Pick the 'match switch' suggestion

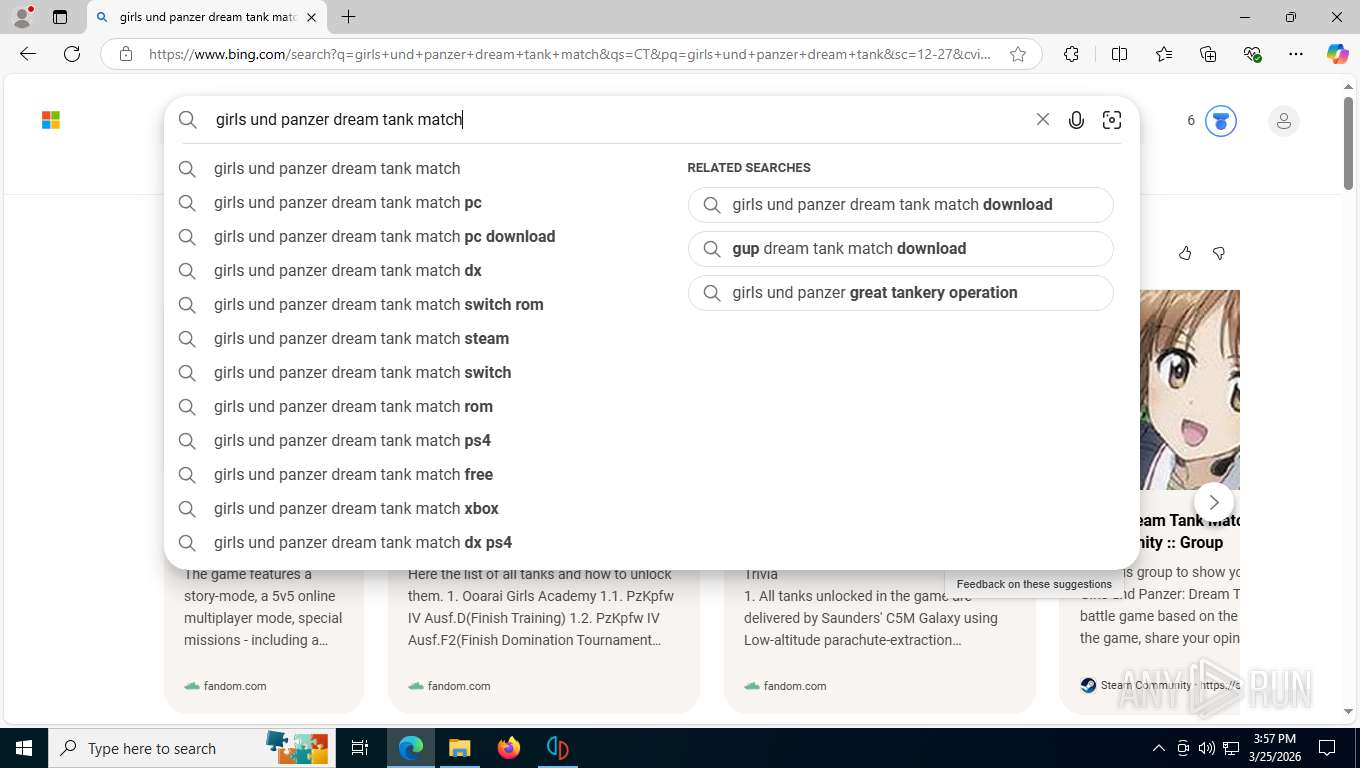coord(362,372)
